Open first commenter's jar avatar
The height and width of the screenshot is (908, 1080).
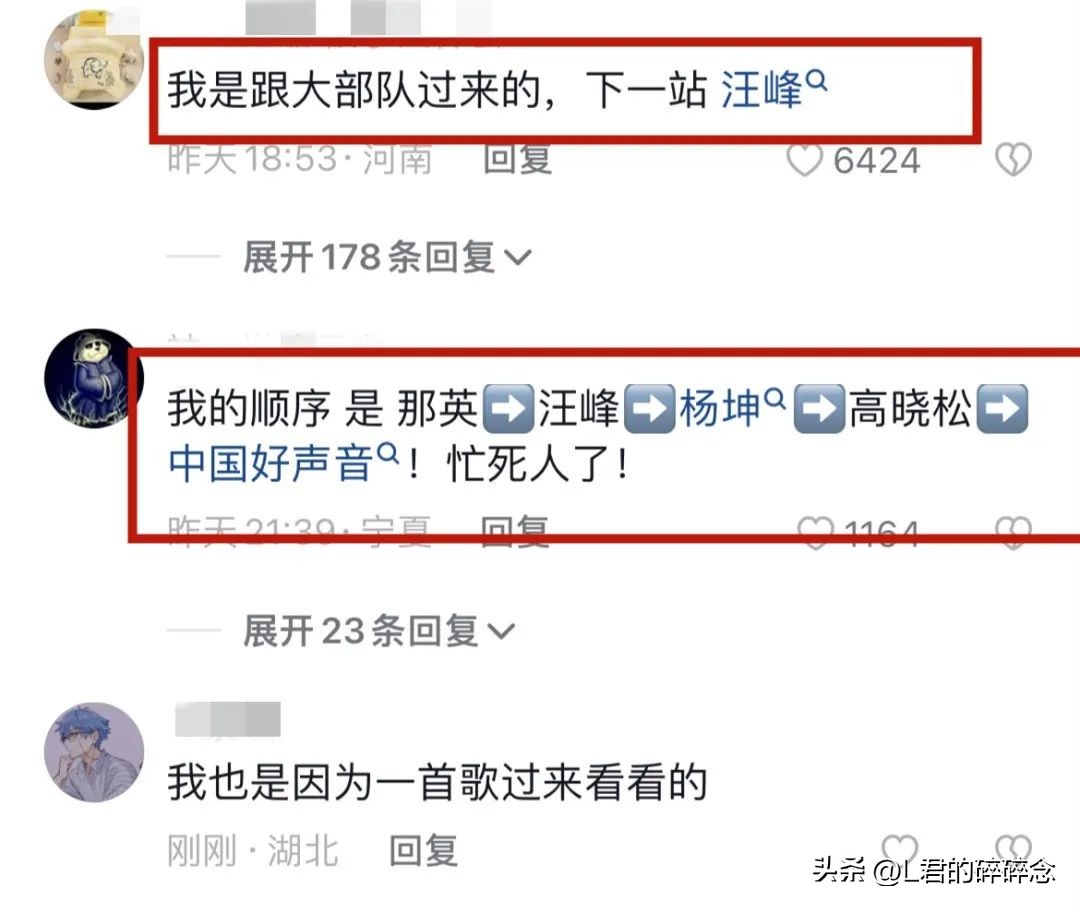pos(94,60)
